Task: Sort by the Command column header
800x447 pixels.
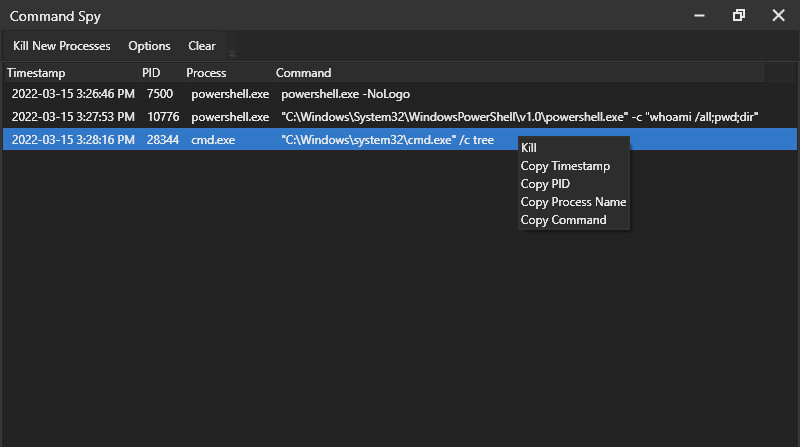Action: [303, 73]
